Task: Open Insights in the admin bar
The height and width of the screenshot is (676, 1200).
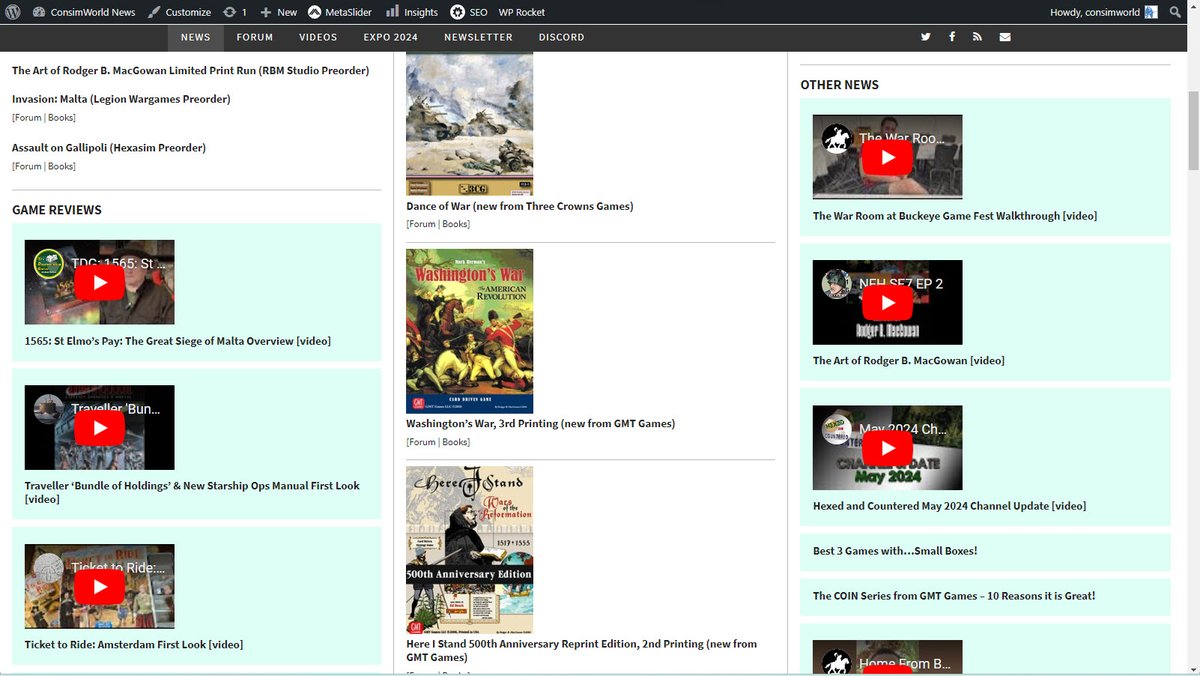Action: click(x=412, y=12)
